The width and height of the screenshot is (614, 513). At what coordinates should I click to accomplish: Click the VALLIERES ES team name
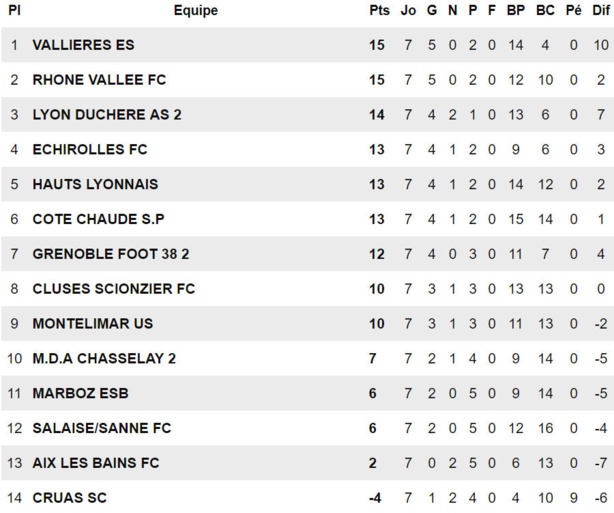83,45
